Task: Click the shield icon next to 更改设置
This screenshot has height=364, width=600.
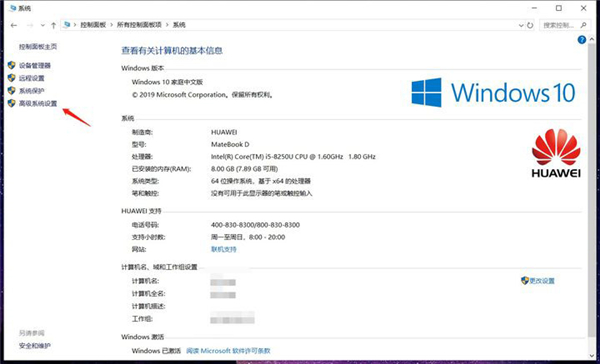Action: pyautogui.click(x=525, y=281)
